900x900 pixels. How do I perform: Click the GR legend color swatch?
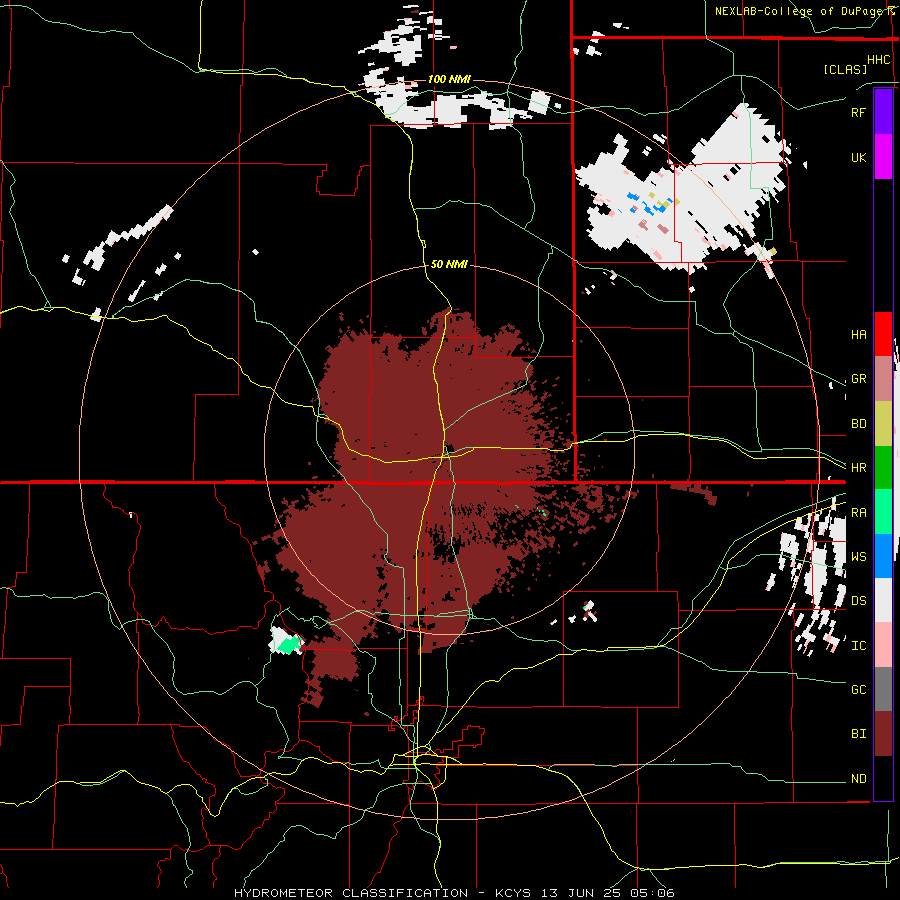coord(883,379)
